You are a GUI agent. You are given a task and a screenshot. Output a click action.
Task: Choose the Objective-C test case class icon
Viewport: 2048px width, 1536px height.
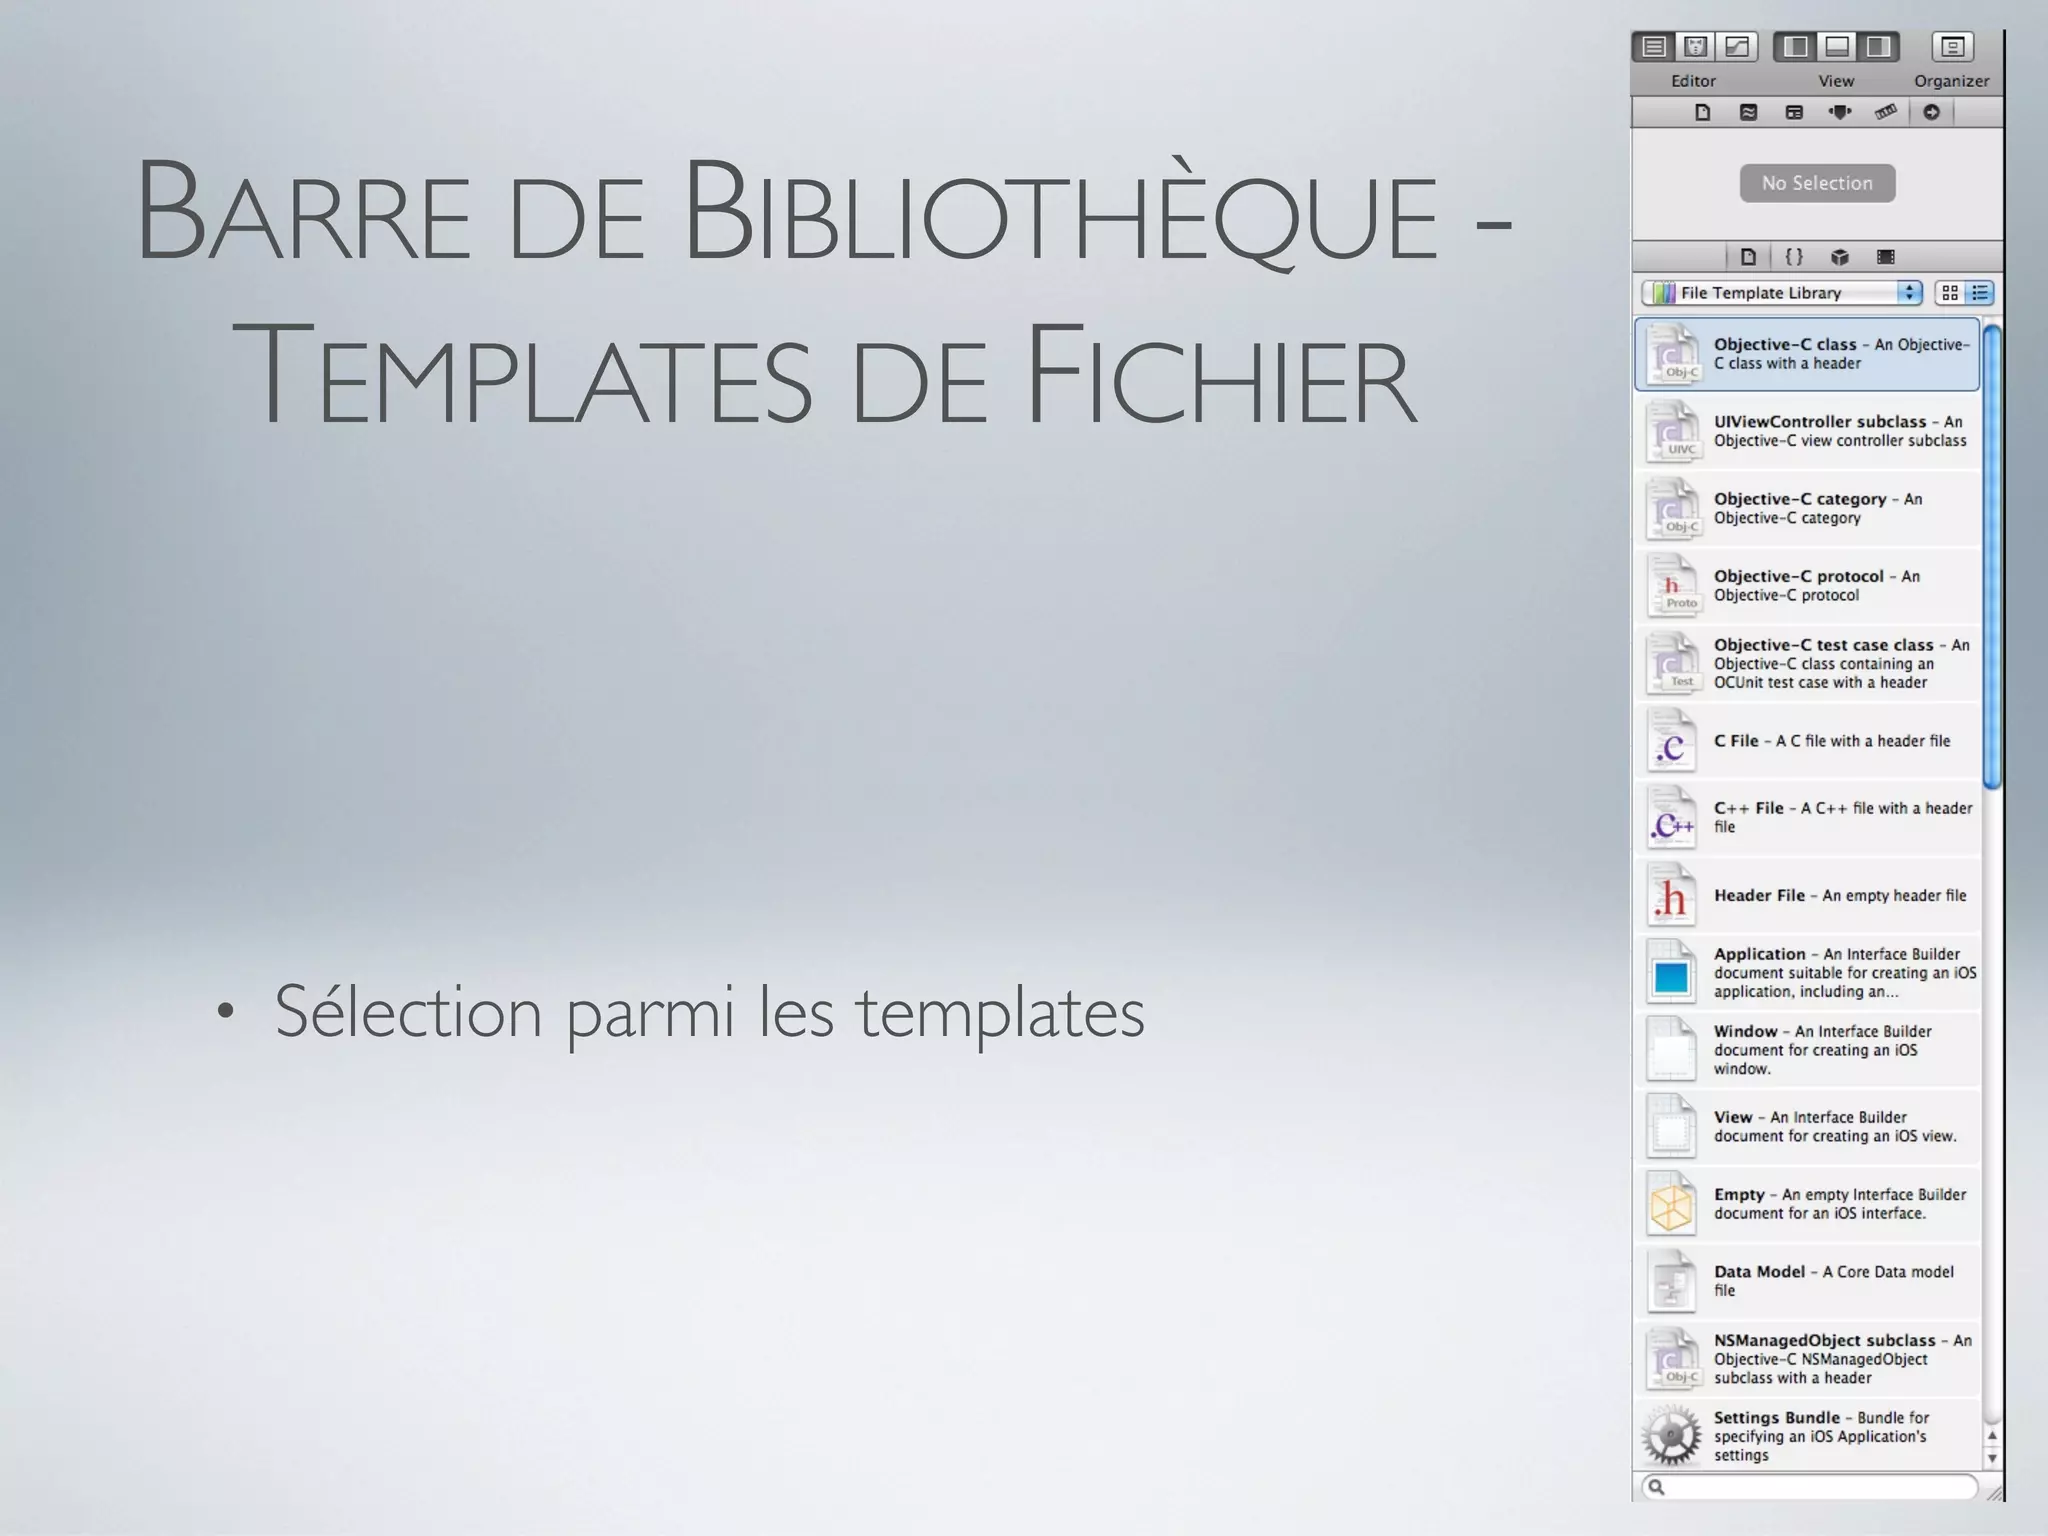(x=1671, y=663)
